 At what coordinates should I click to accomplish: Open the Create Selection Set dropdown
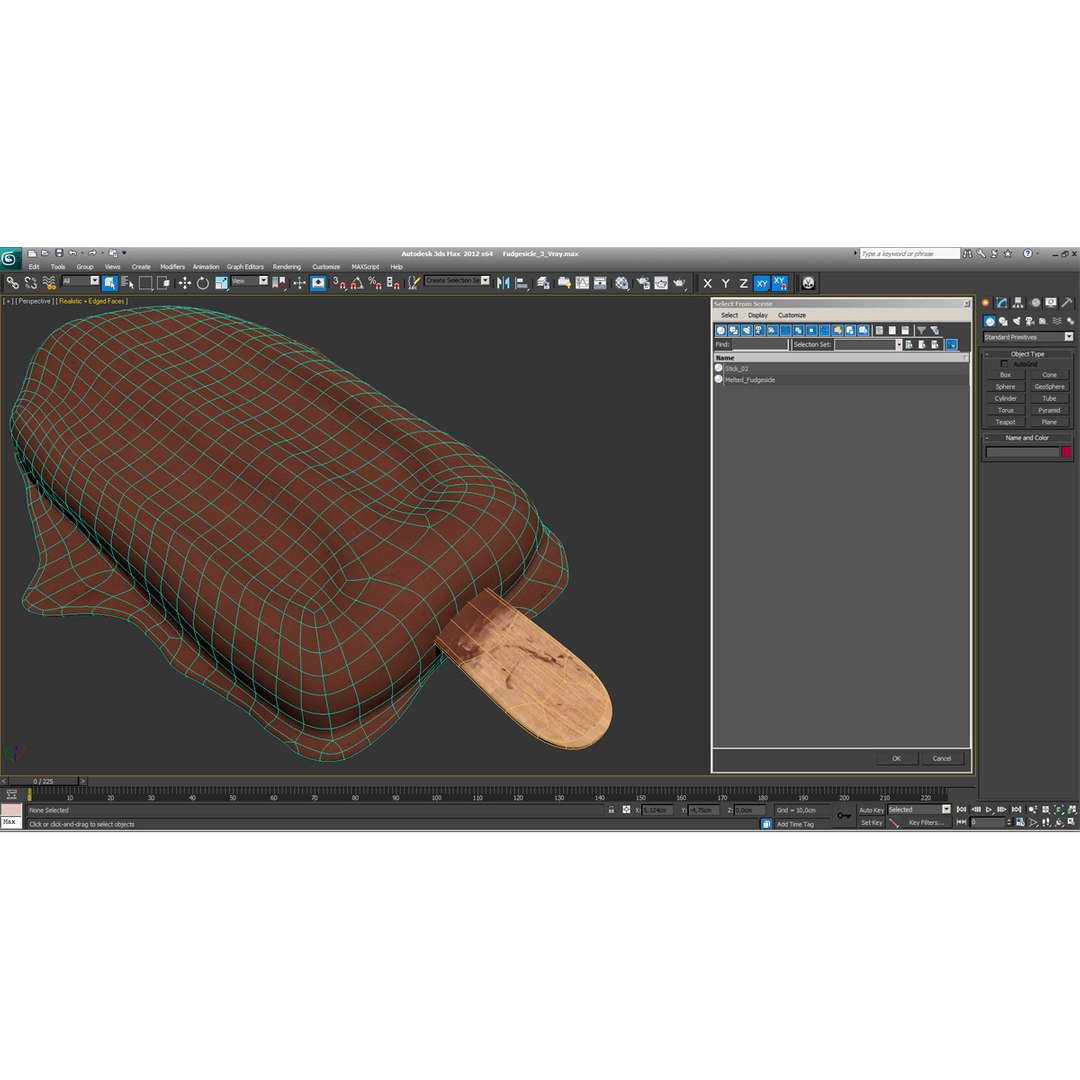457,280
